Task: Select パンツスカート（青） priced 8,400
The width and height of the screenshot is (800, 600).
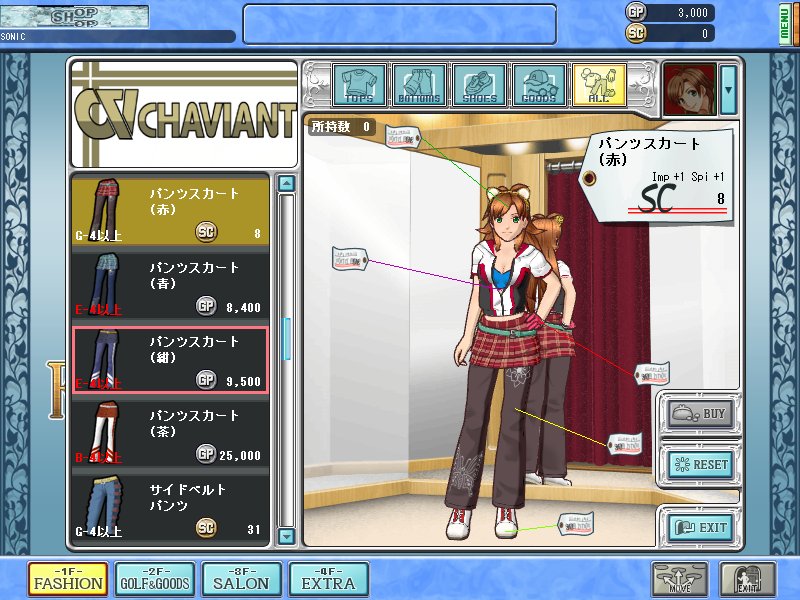Action: (170, 285)
